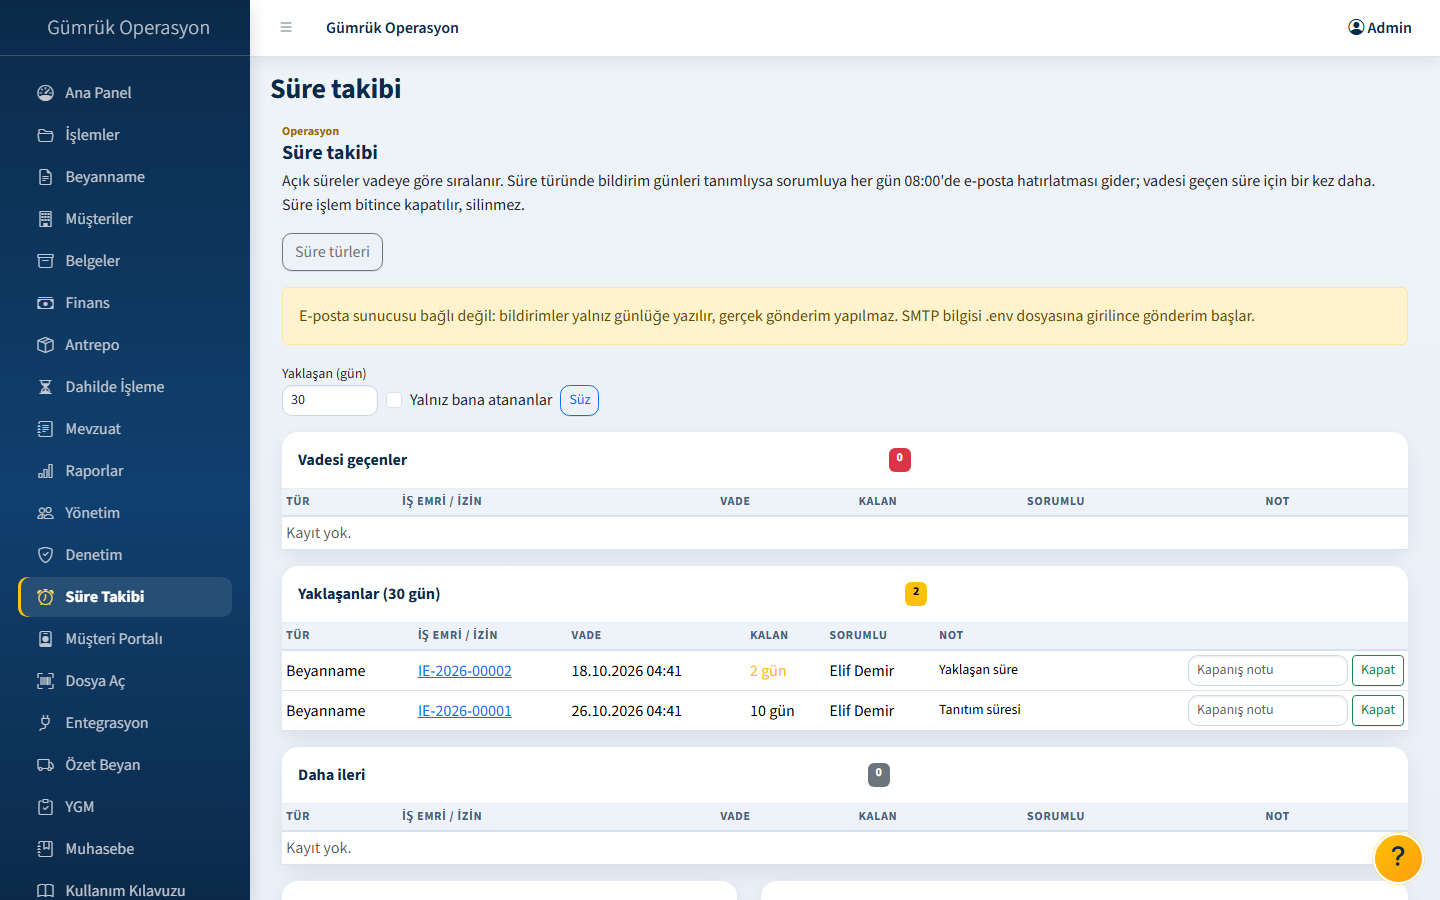
Task: Apply filter with the Süz button
Action: [x=580, y=400]
